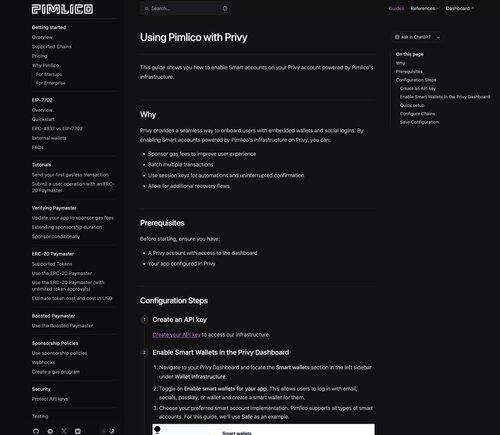Open the X (Twitter) icon in sidebar footer
The width and height of the screenshot is (500, 435).
tap(64, 431)
